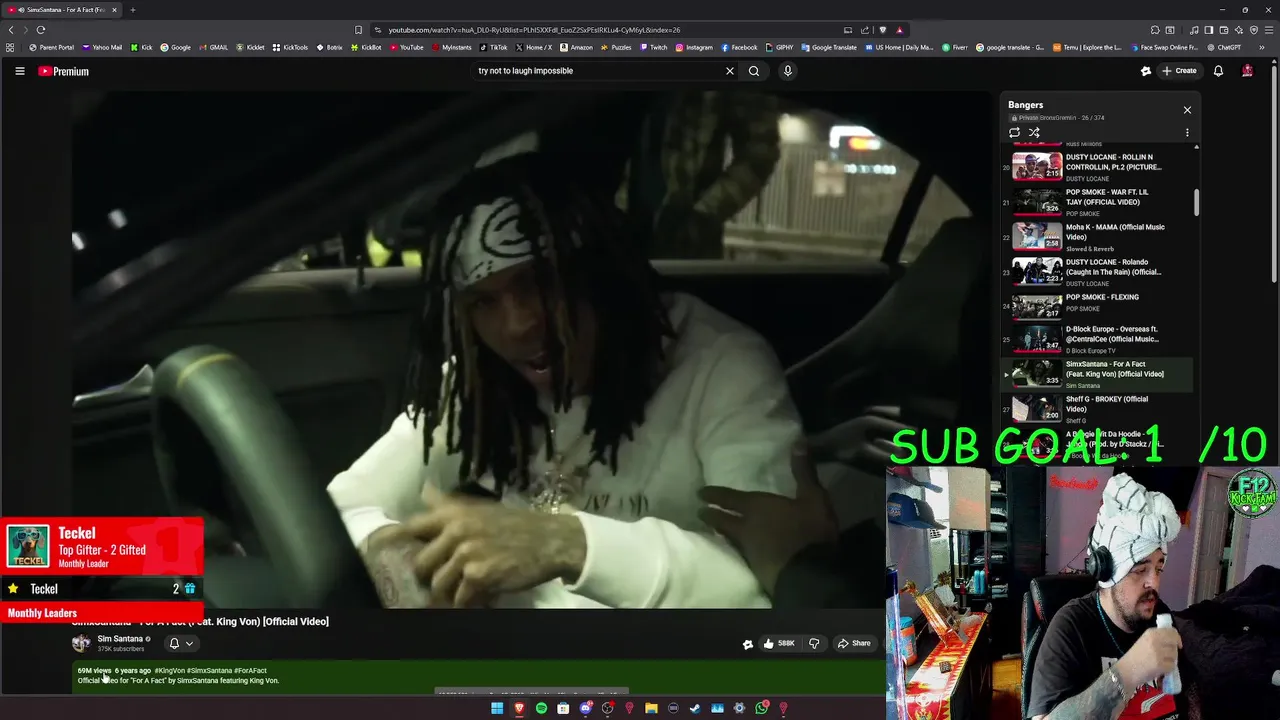The height and width of the screenshot is (720, 1280).
Task: Bookmark this page icon in address bar
Action: coord(358,30)
